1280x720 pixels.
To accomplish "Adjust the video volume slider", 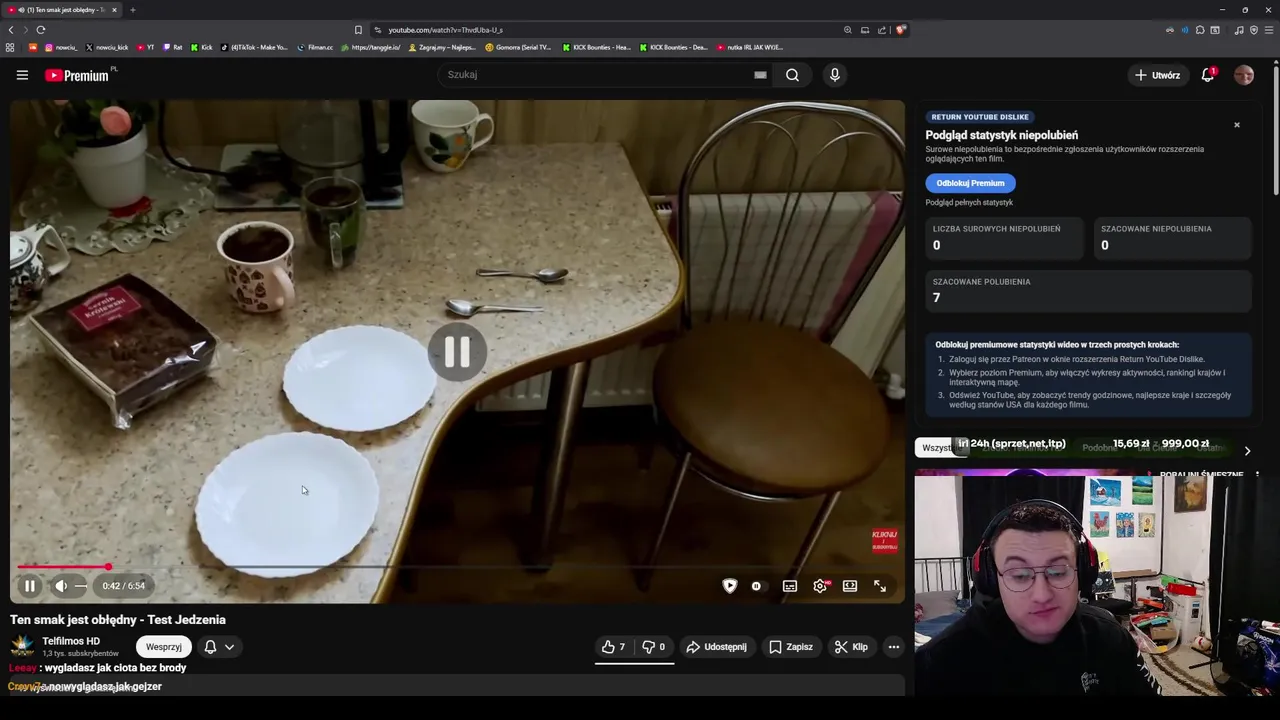I will tap(81, 586).
